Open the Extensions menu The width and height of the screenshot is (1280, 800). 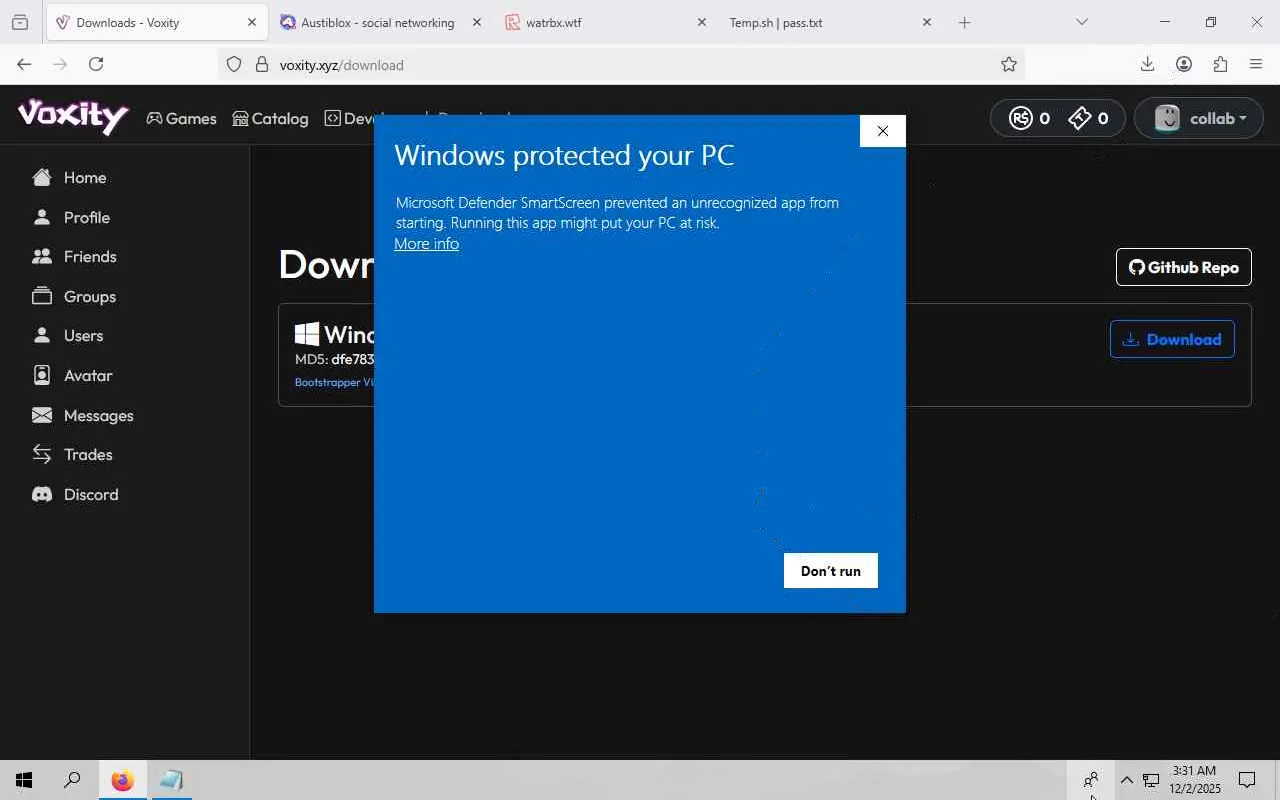click(1220, 64)
